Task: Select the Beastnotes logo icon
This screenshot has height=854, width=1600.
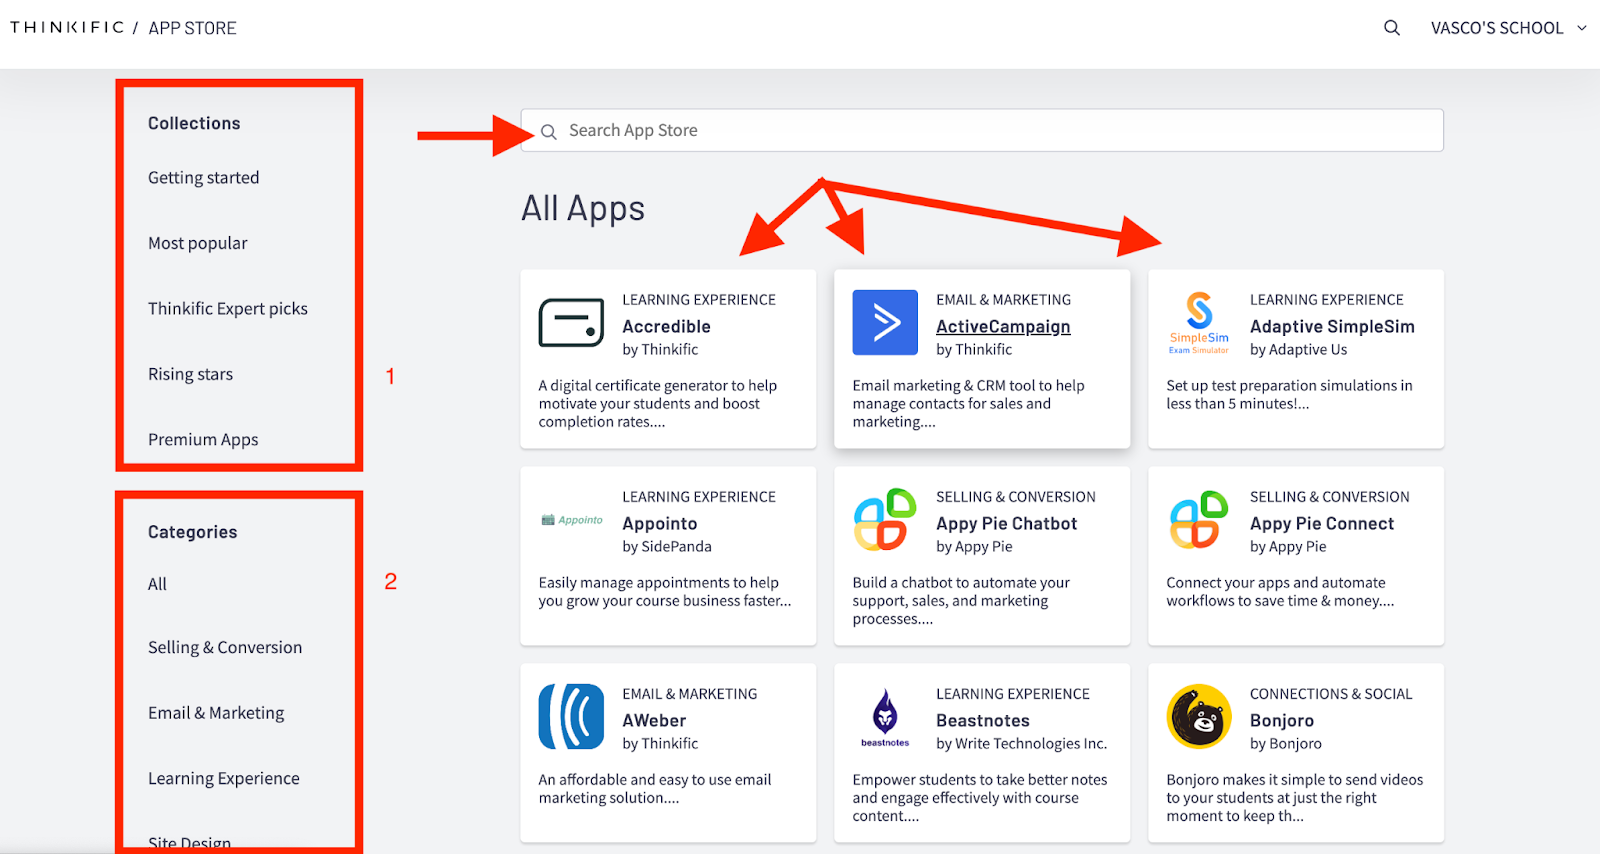Action: [885, 717]
